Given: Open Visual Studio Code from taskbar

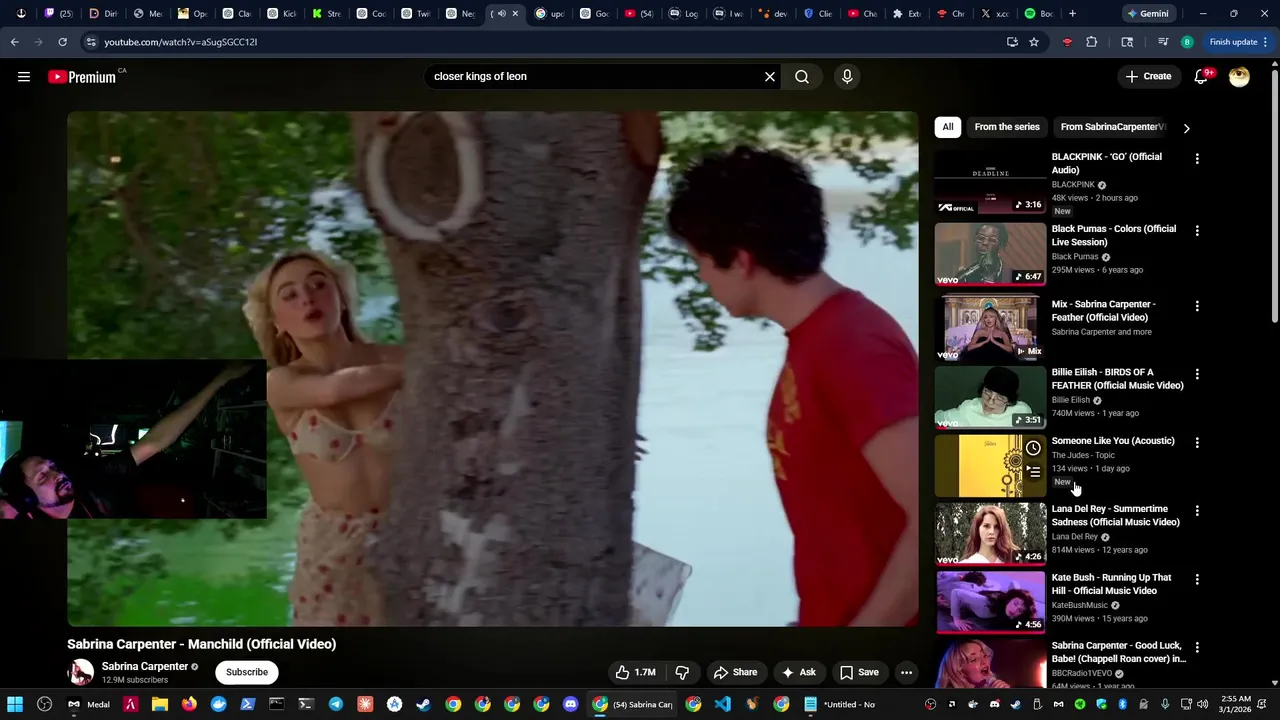Looking at the screenshot, I should pyautogui.click(x=722, y=704).
